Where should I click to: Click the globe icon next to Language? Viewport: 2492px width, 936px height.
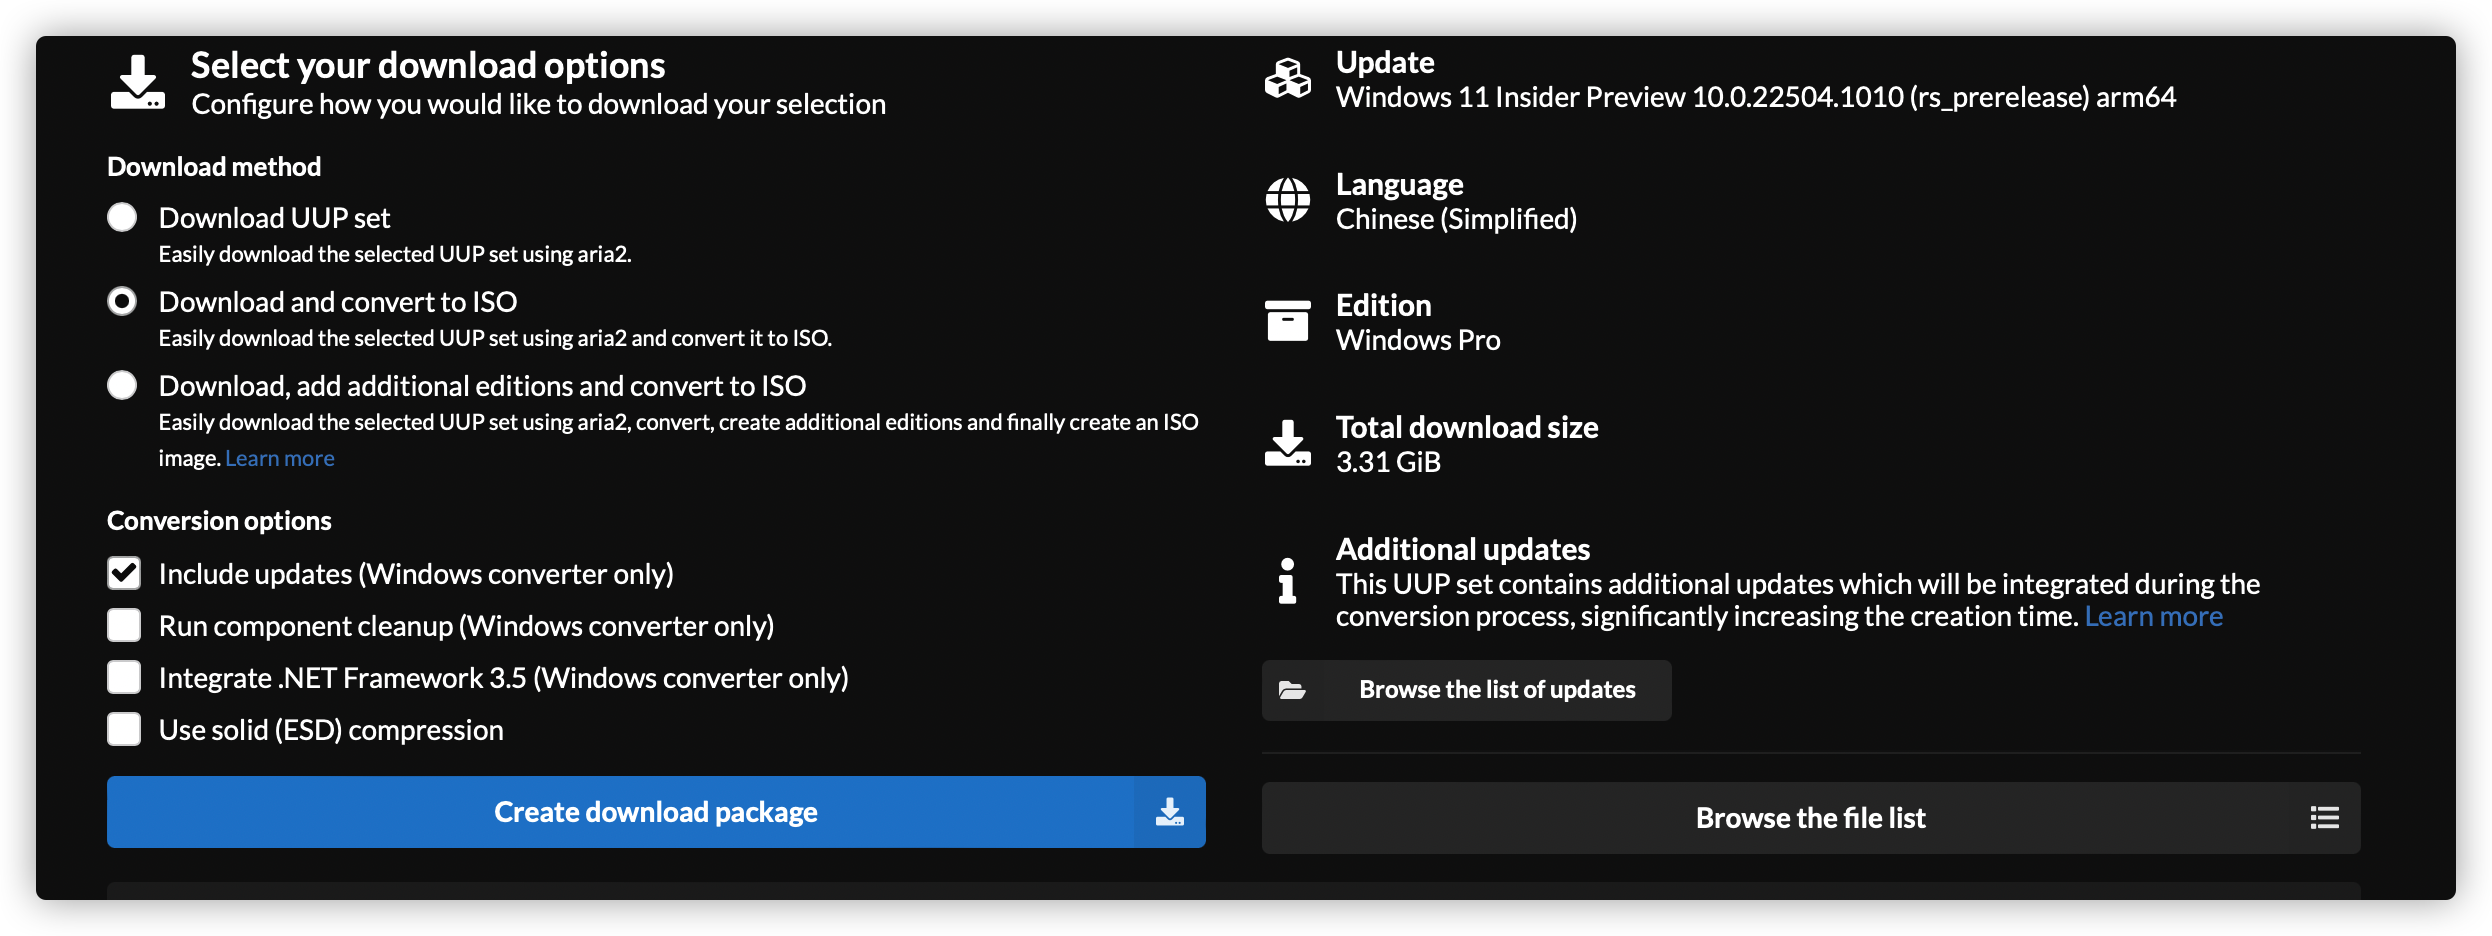click(x=1288, y=200)
